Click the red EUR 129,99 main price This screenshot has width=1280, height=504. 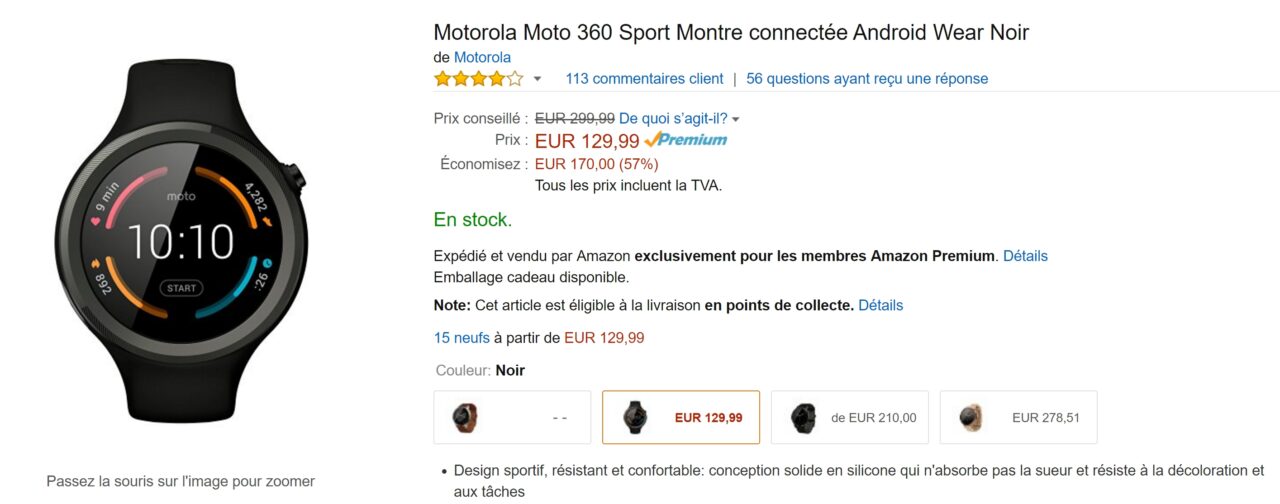click(x=587, y=141)
